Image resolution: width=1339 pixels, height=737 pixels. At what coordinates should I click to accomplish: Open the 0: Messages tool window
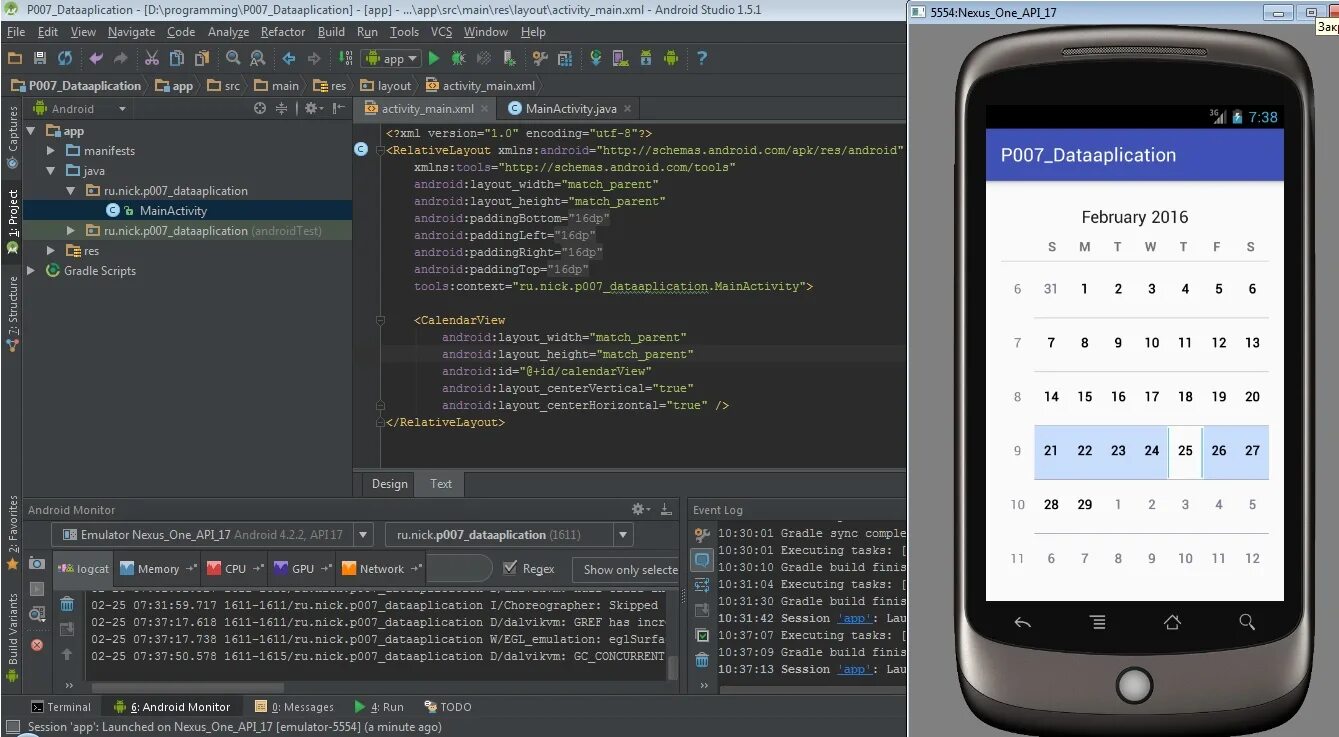[x=294, y=707]
